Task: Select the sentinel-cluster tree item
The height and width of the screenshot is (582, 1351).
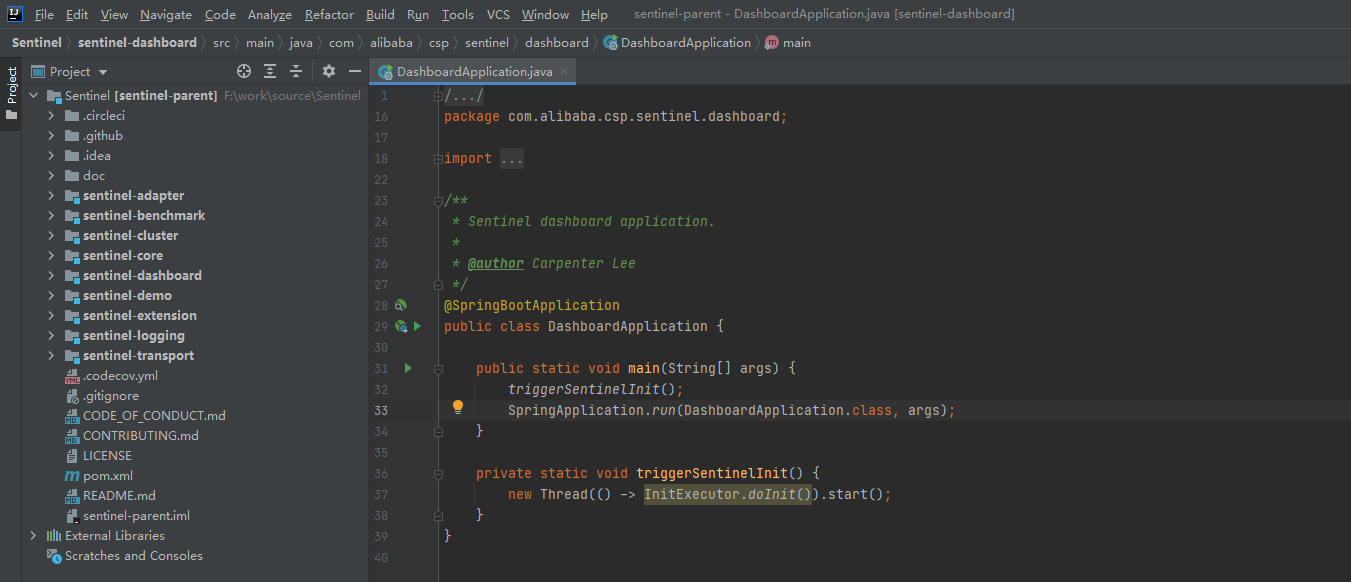Action: (x=130, y=236)
